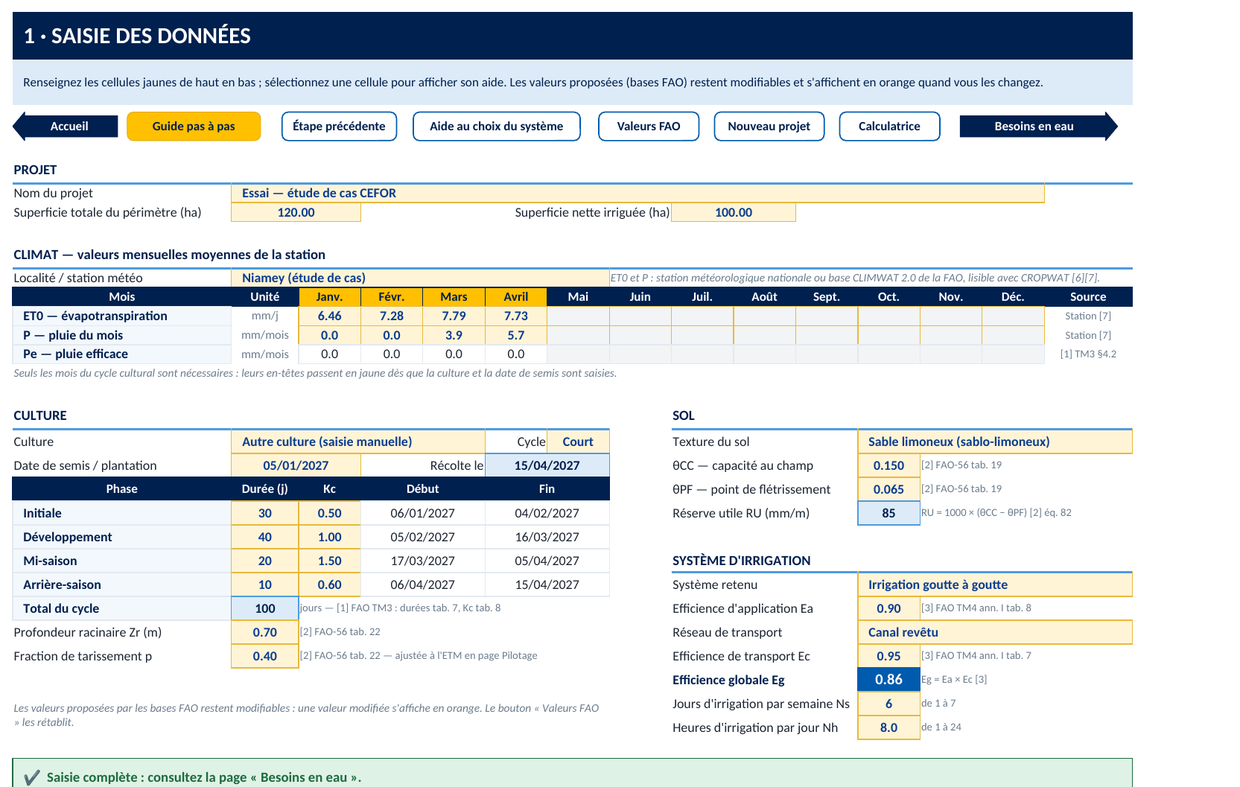Open the Cycle dropdown showing Court
1240x787 pixels.
578,441
